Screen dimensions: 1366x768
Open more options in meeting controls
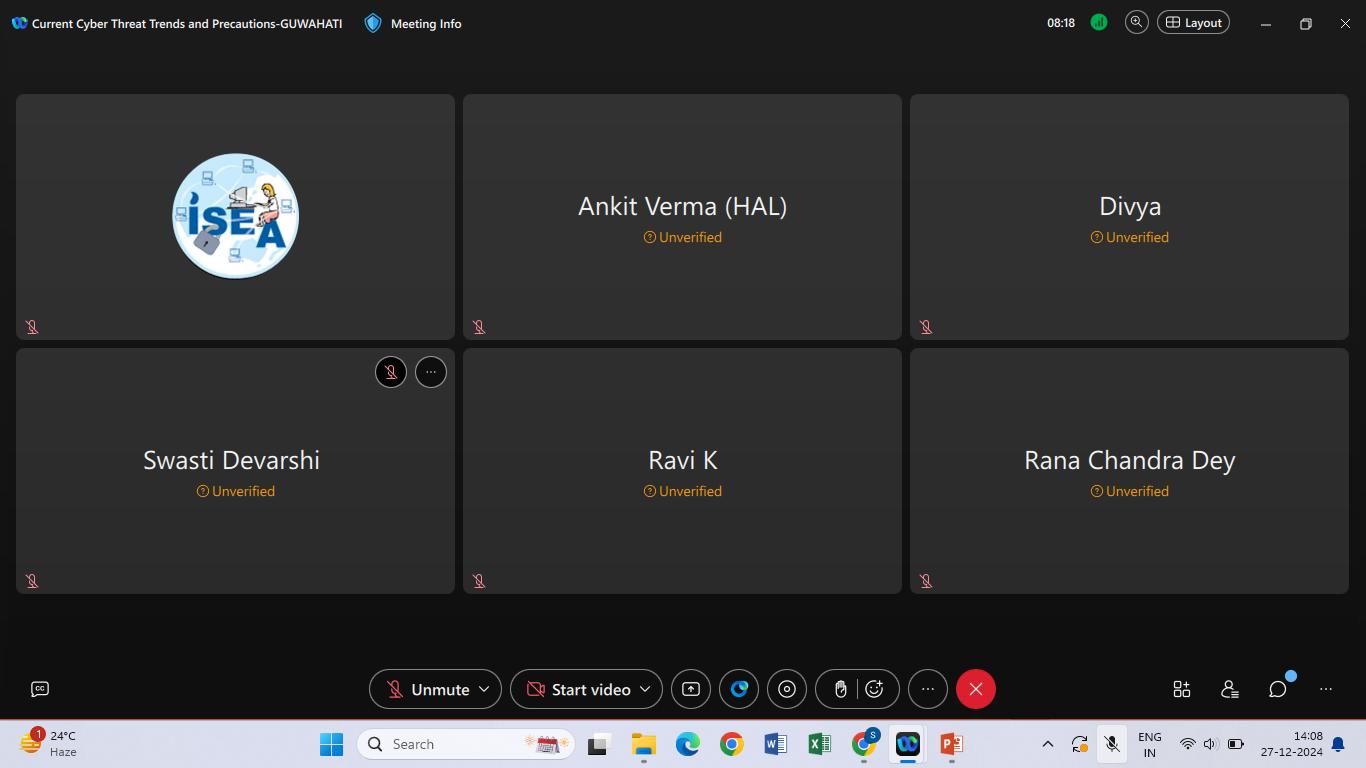click(x=928, y=689)
